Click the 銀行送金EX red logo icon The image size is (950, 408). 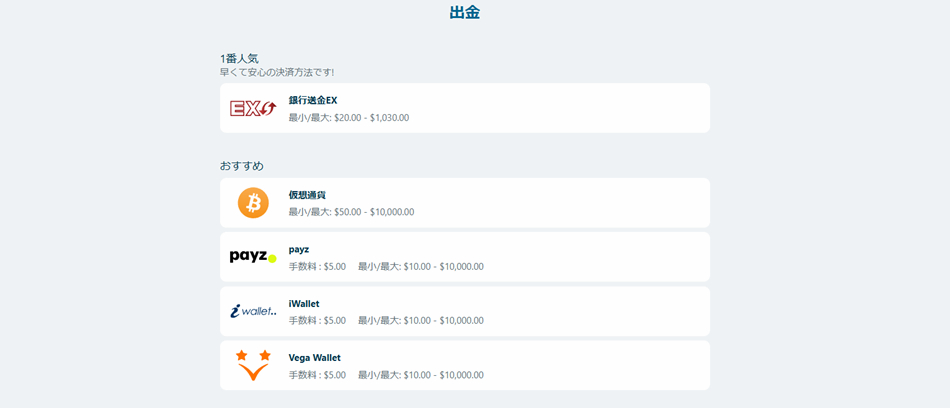tap(253, 108)
